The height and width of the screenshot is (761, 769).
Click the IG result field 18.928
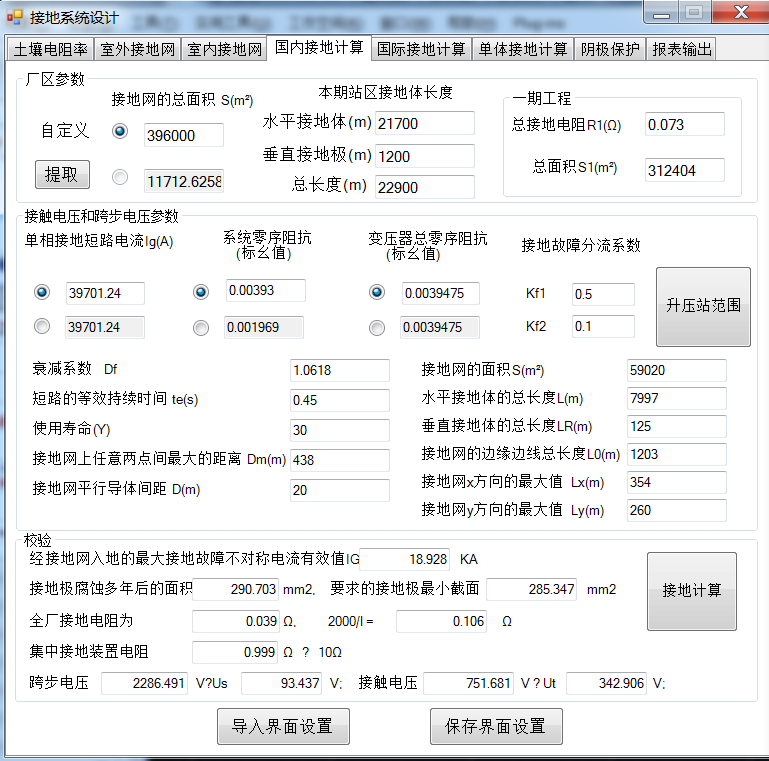tap(405, 559)
